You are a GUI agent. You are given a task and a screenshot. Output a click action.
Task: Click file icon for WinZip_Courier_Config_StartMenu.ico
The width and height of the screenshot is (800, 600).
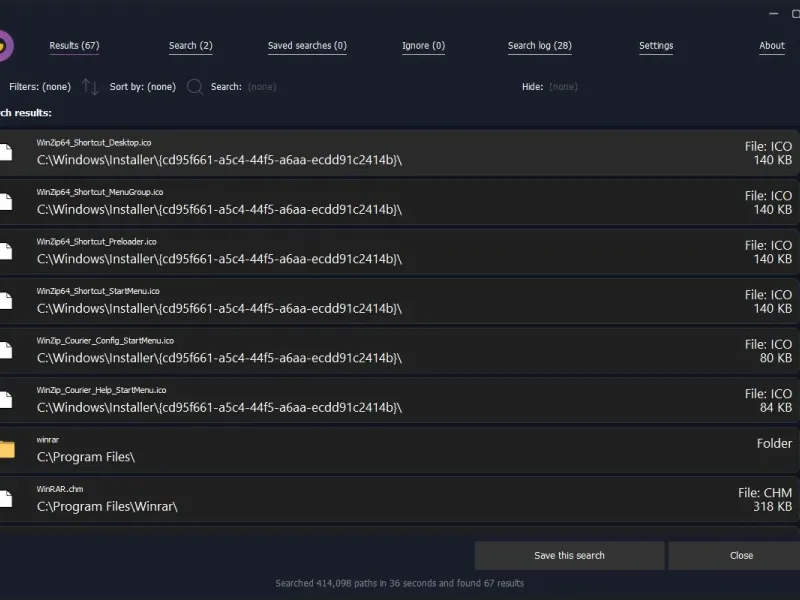coord(6,351)
